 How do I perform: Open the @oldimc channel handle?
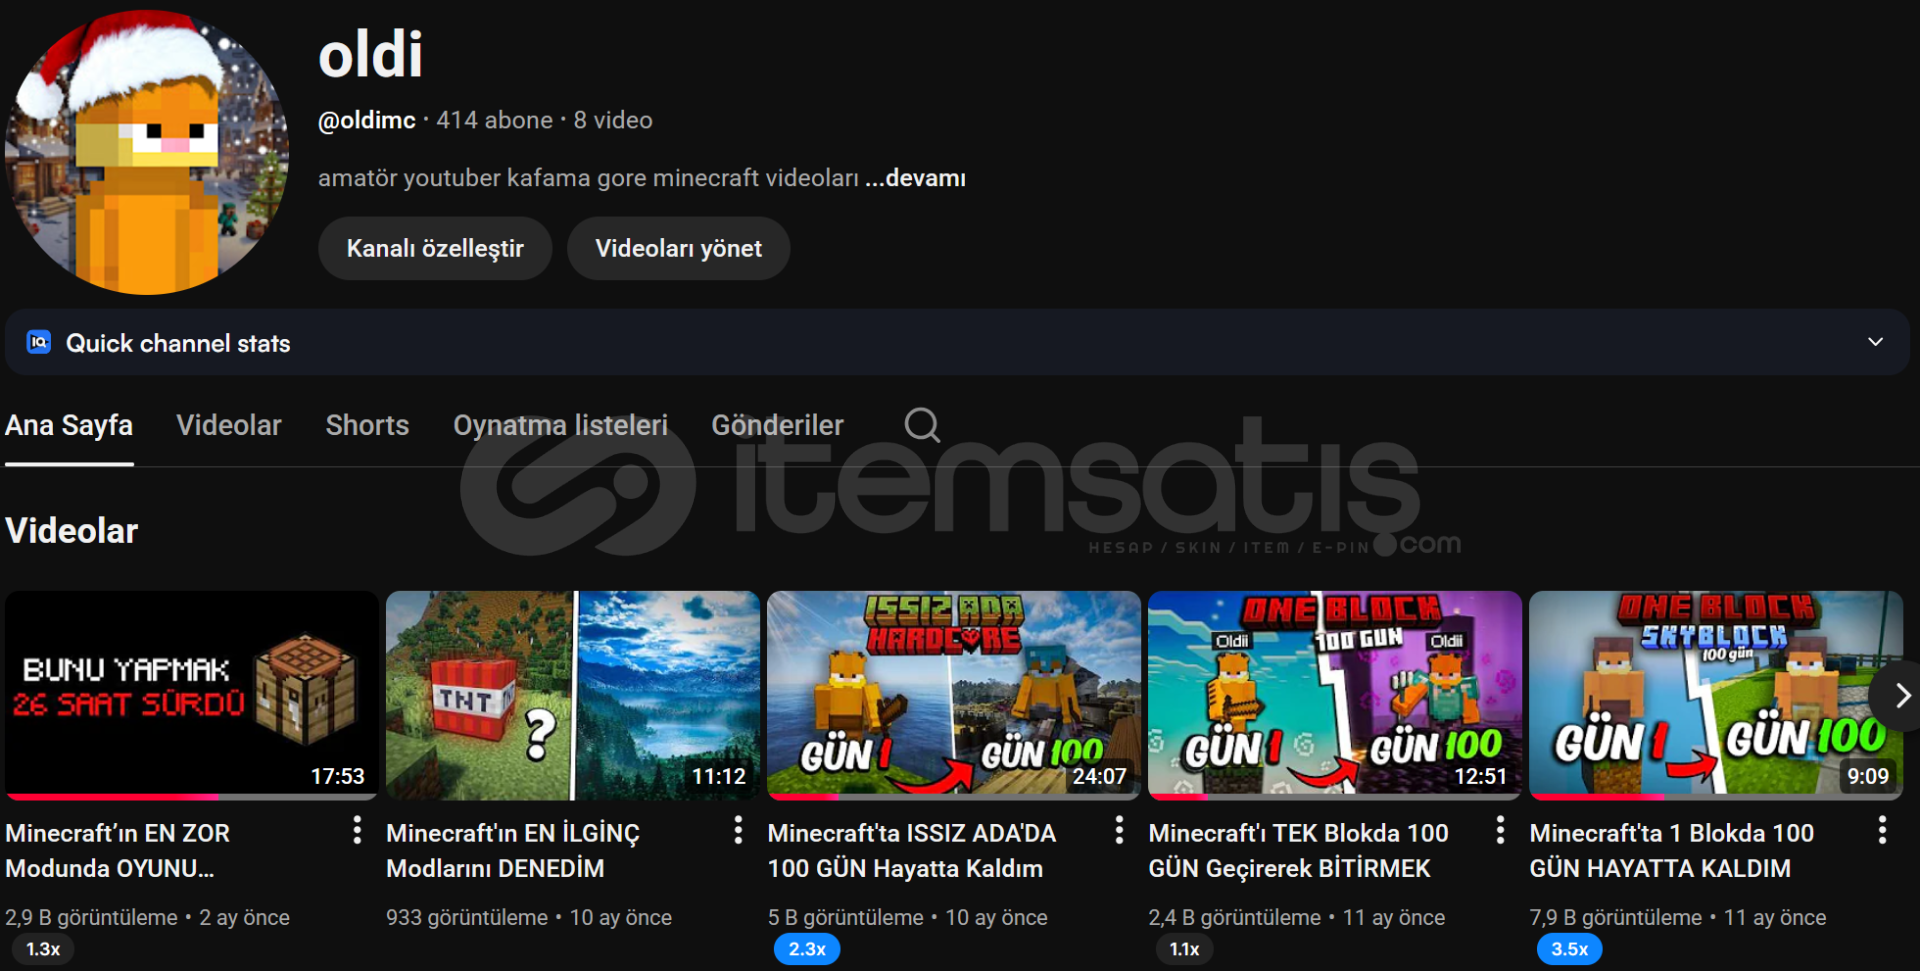(x=367, y=120)
